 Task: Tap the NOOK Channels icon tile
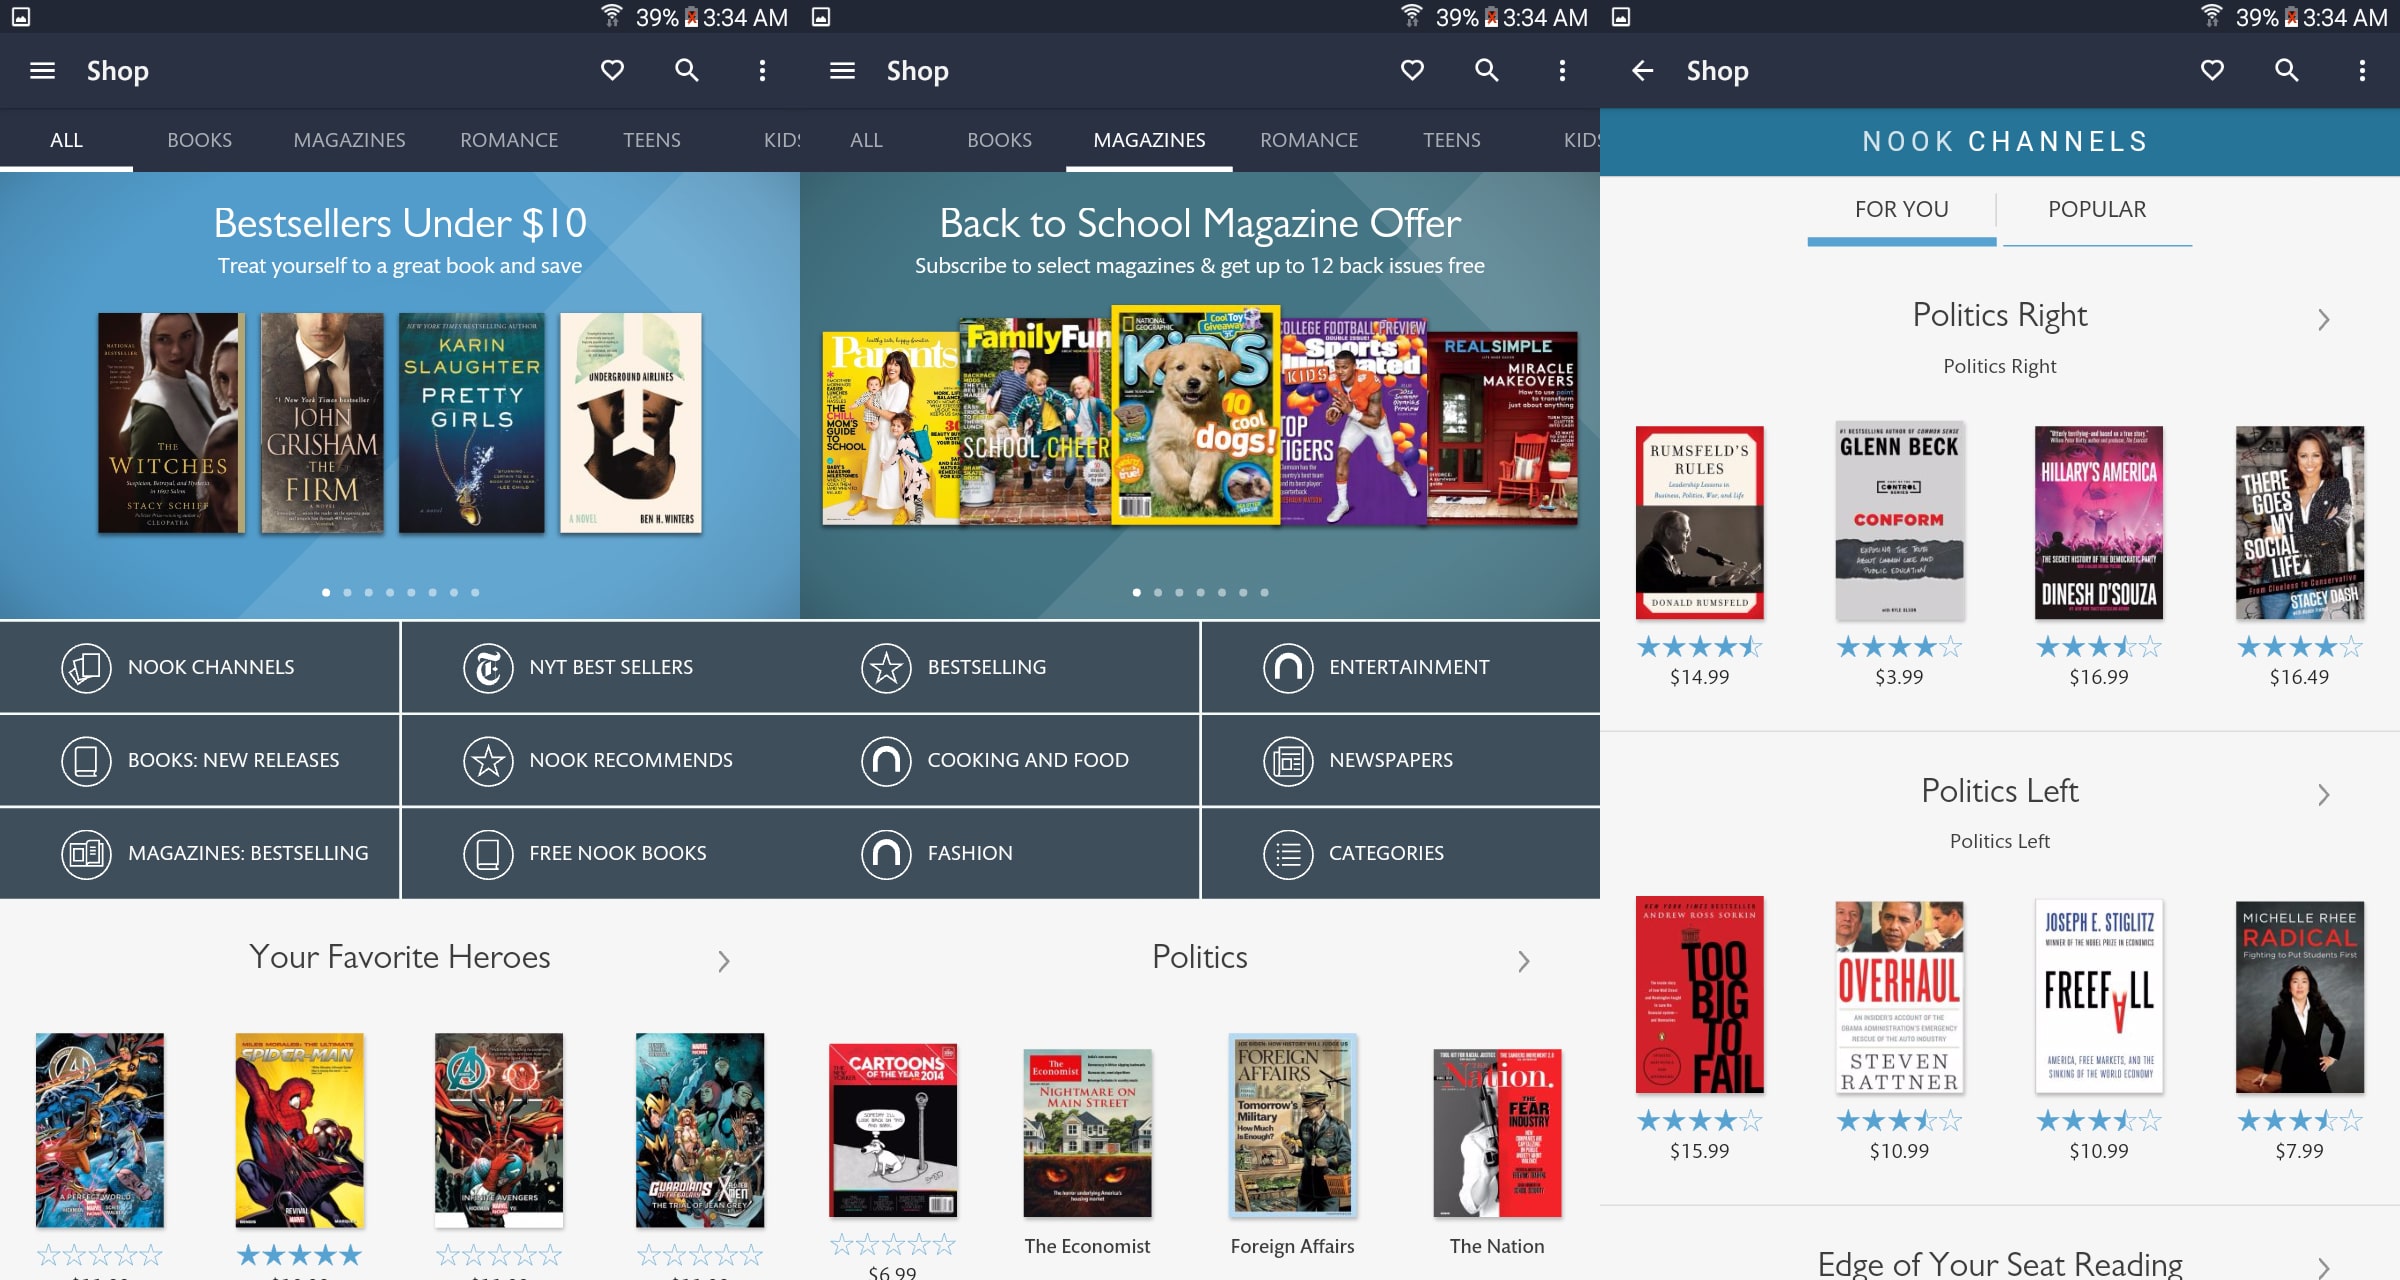pyautogui.click(x=86, y=667)
